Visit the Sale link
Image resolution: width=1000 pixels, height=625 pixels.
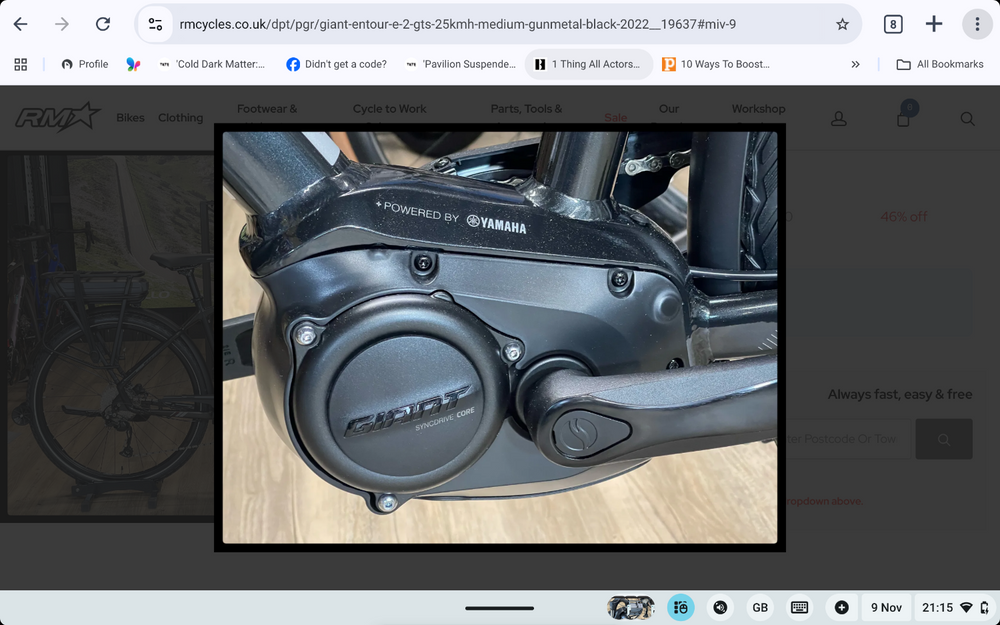(616, 117)
